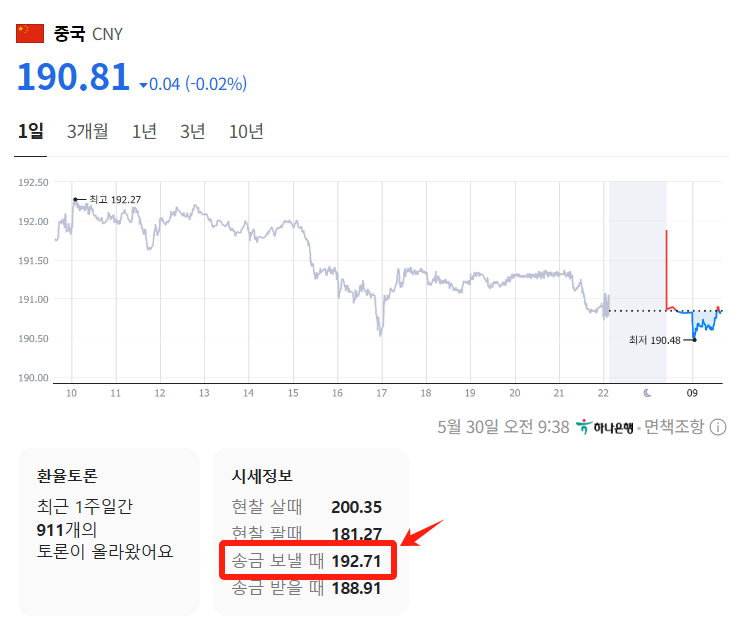Open the 면책조항 disclaimer link

tap(673, 427)
